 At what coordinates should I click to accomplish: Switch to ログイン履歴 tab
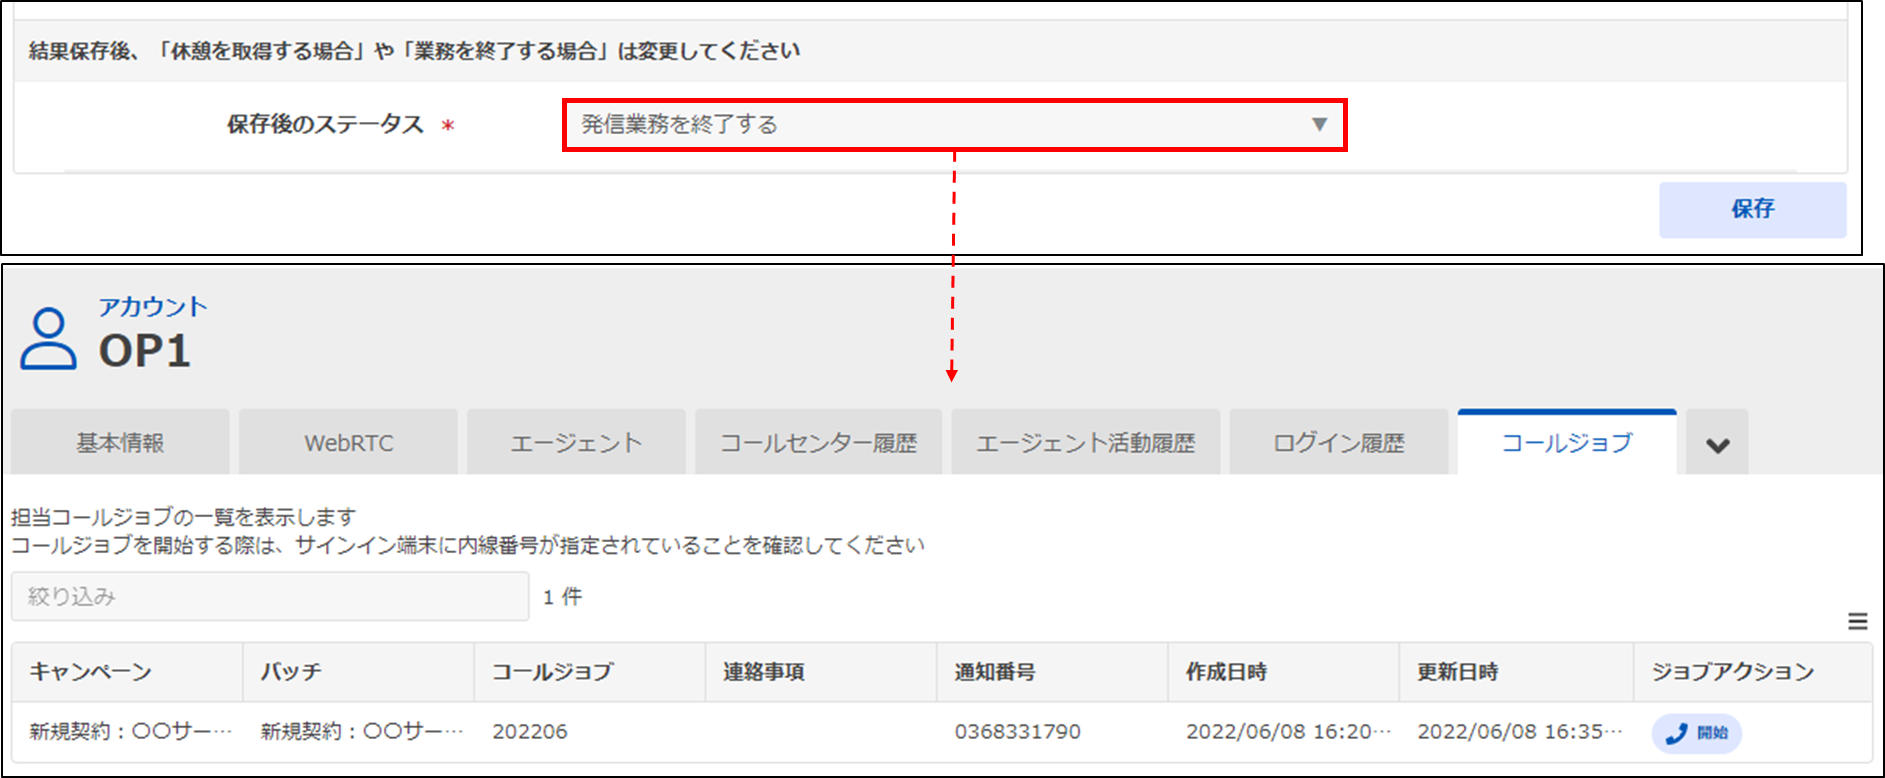pos(1338,443)
